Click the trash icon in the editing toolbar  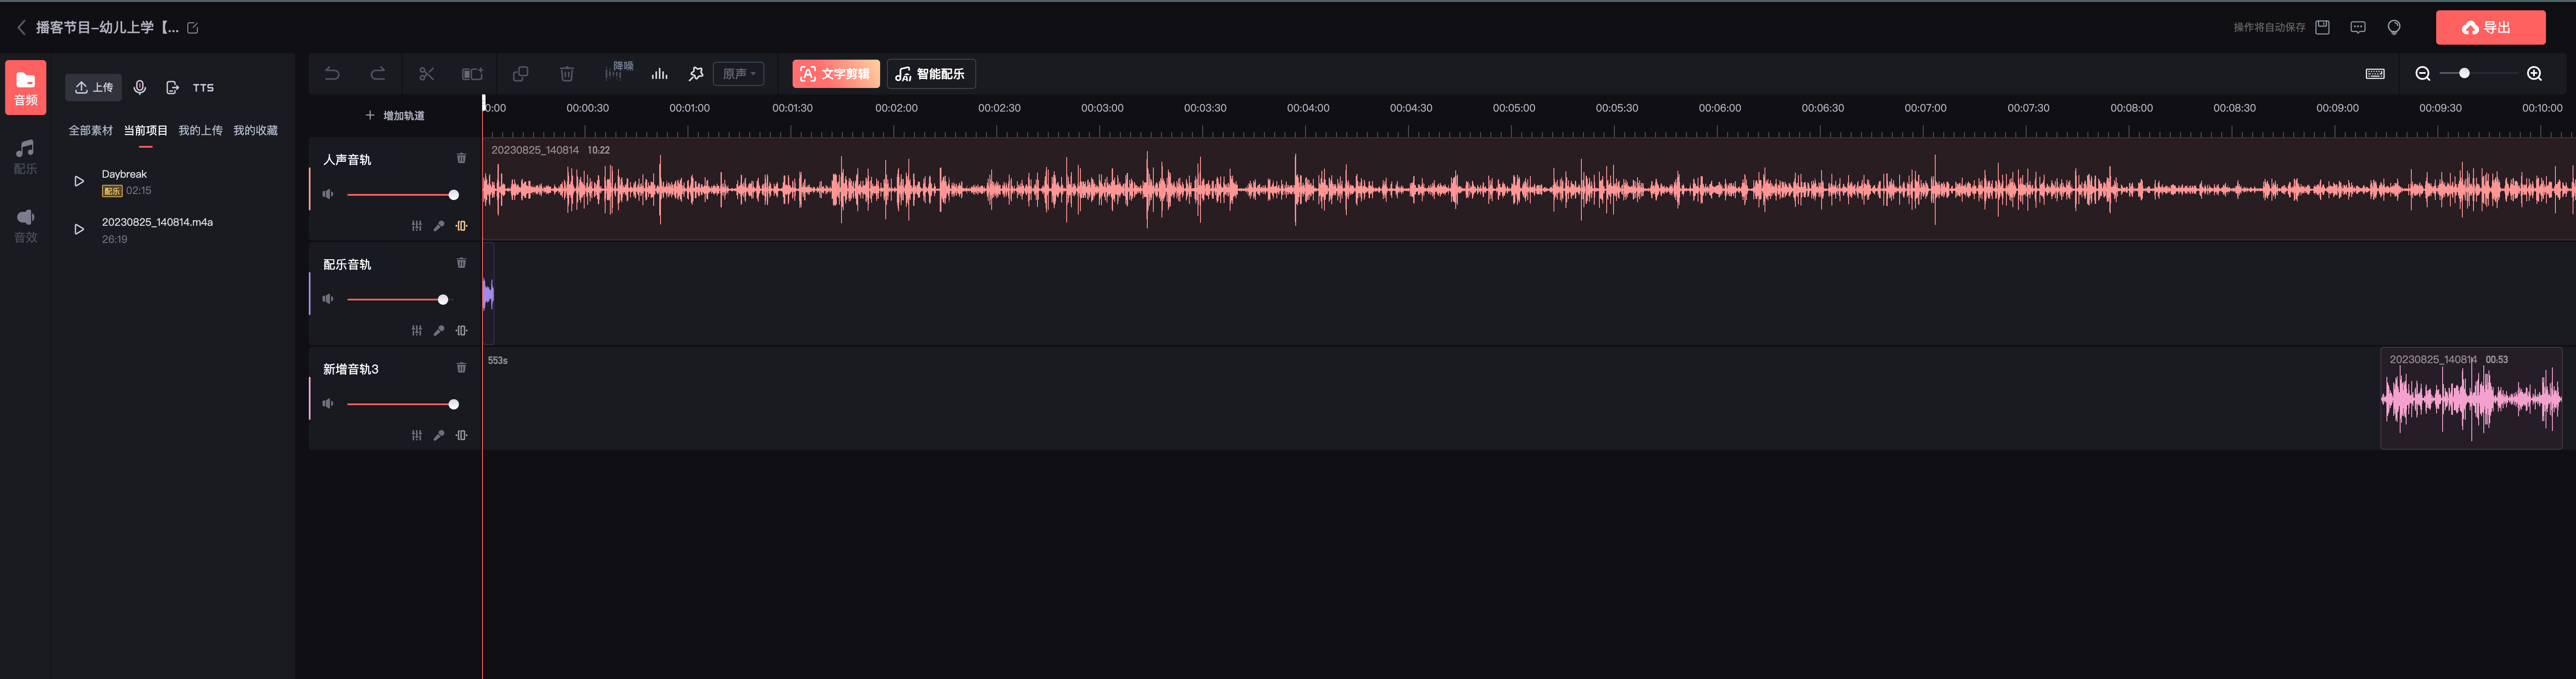coord(567,74)
